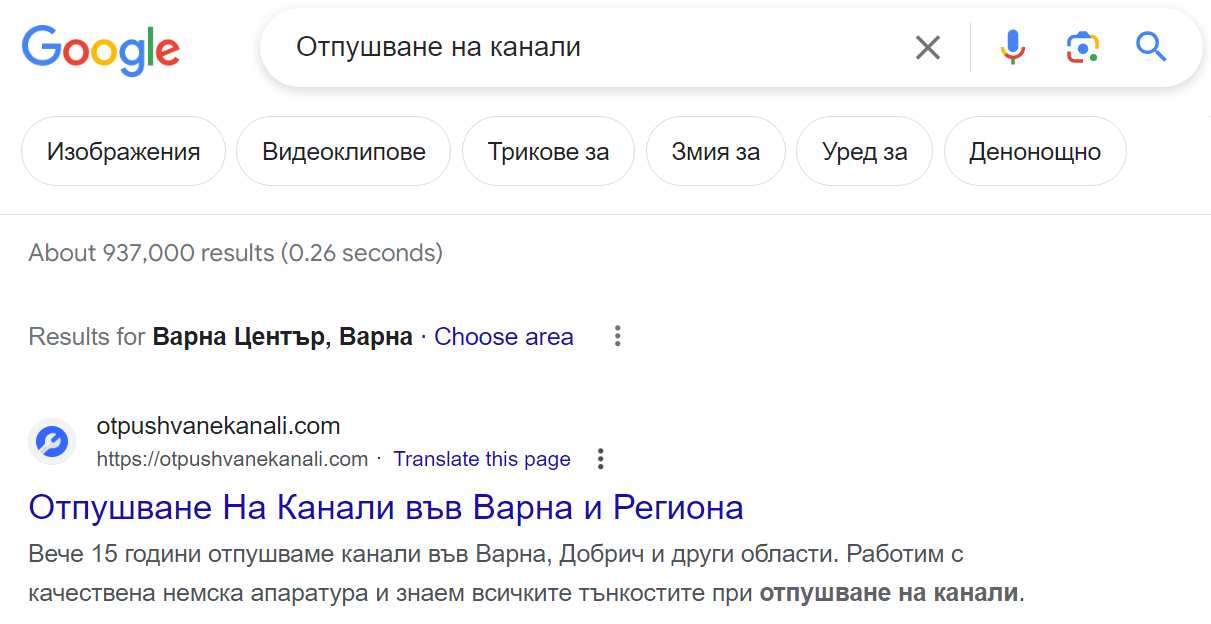Open Google Lens image search
This screenshot has height=624, width=1211.
1082,47
